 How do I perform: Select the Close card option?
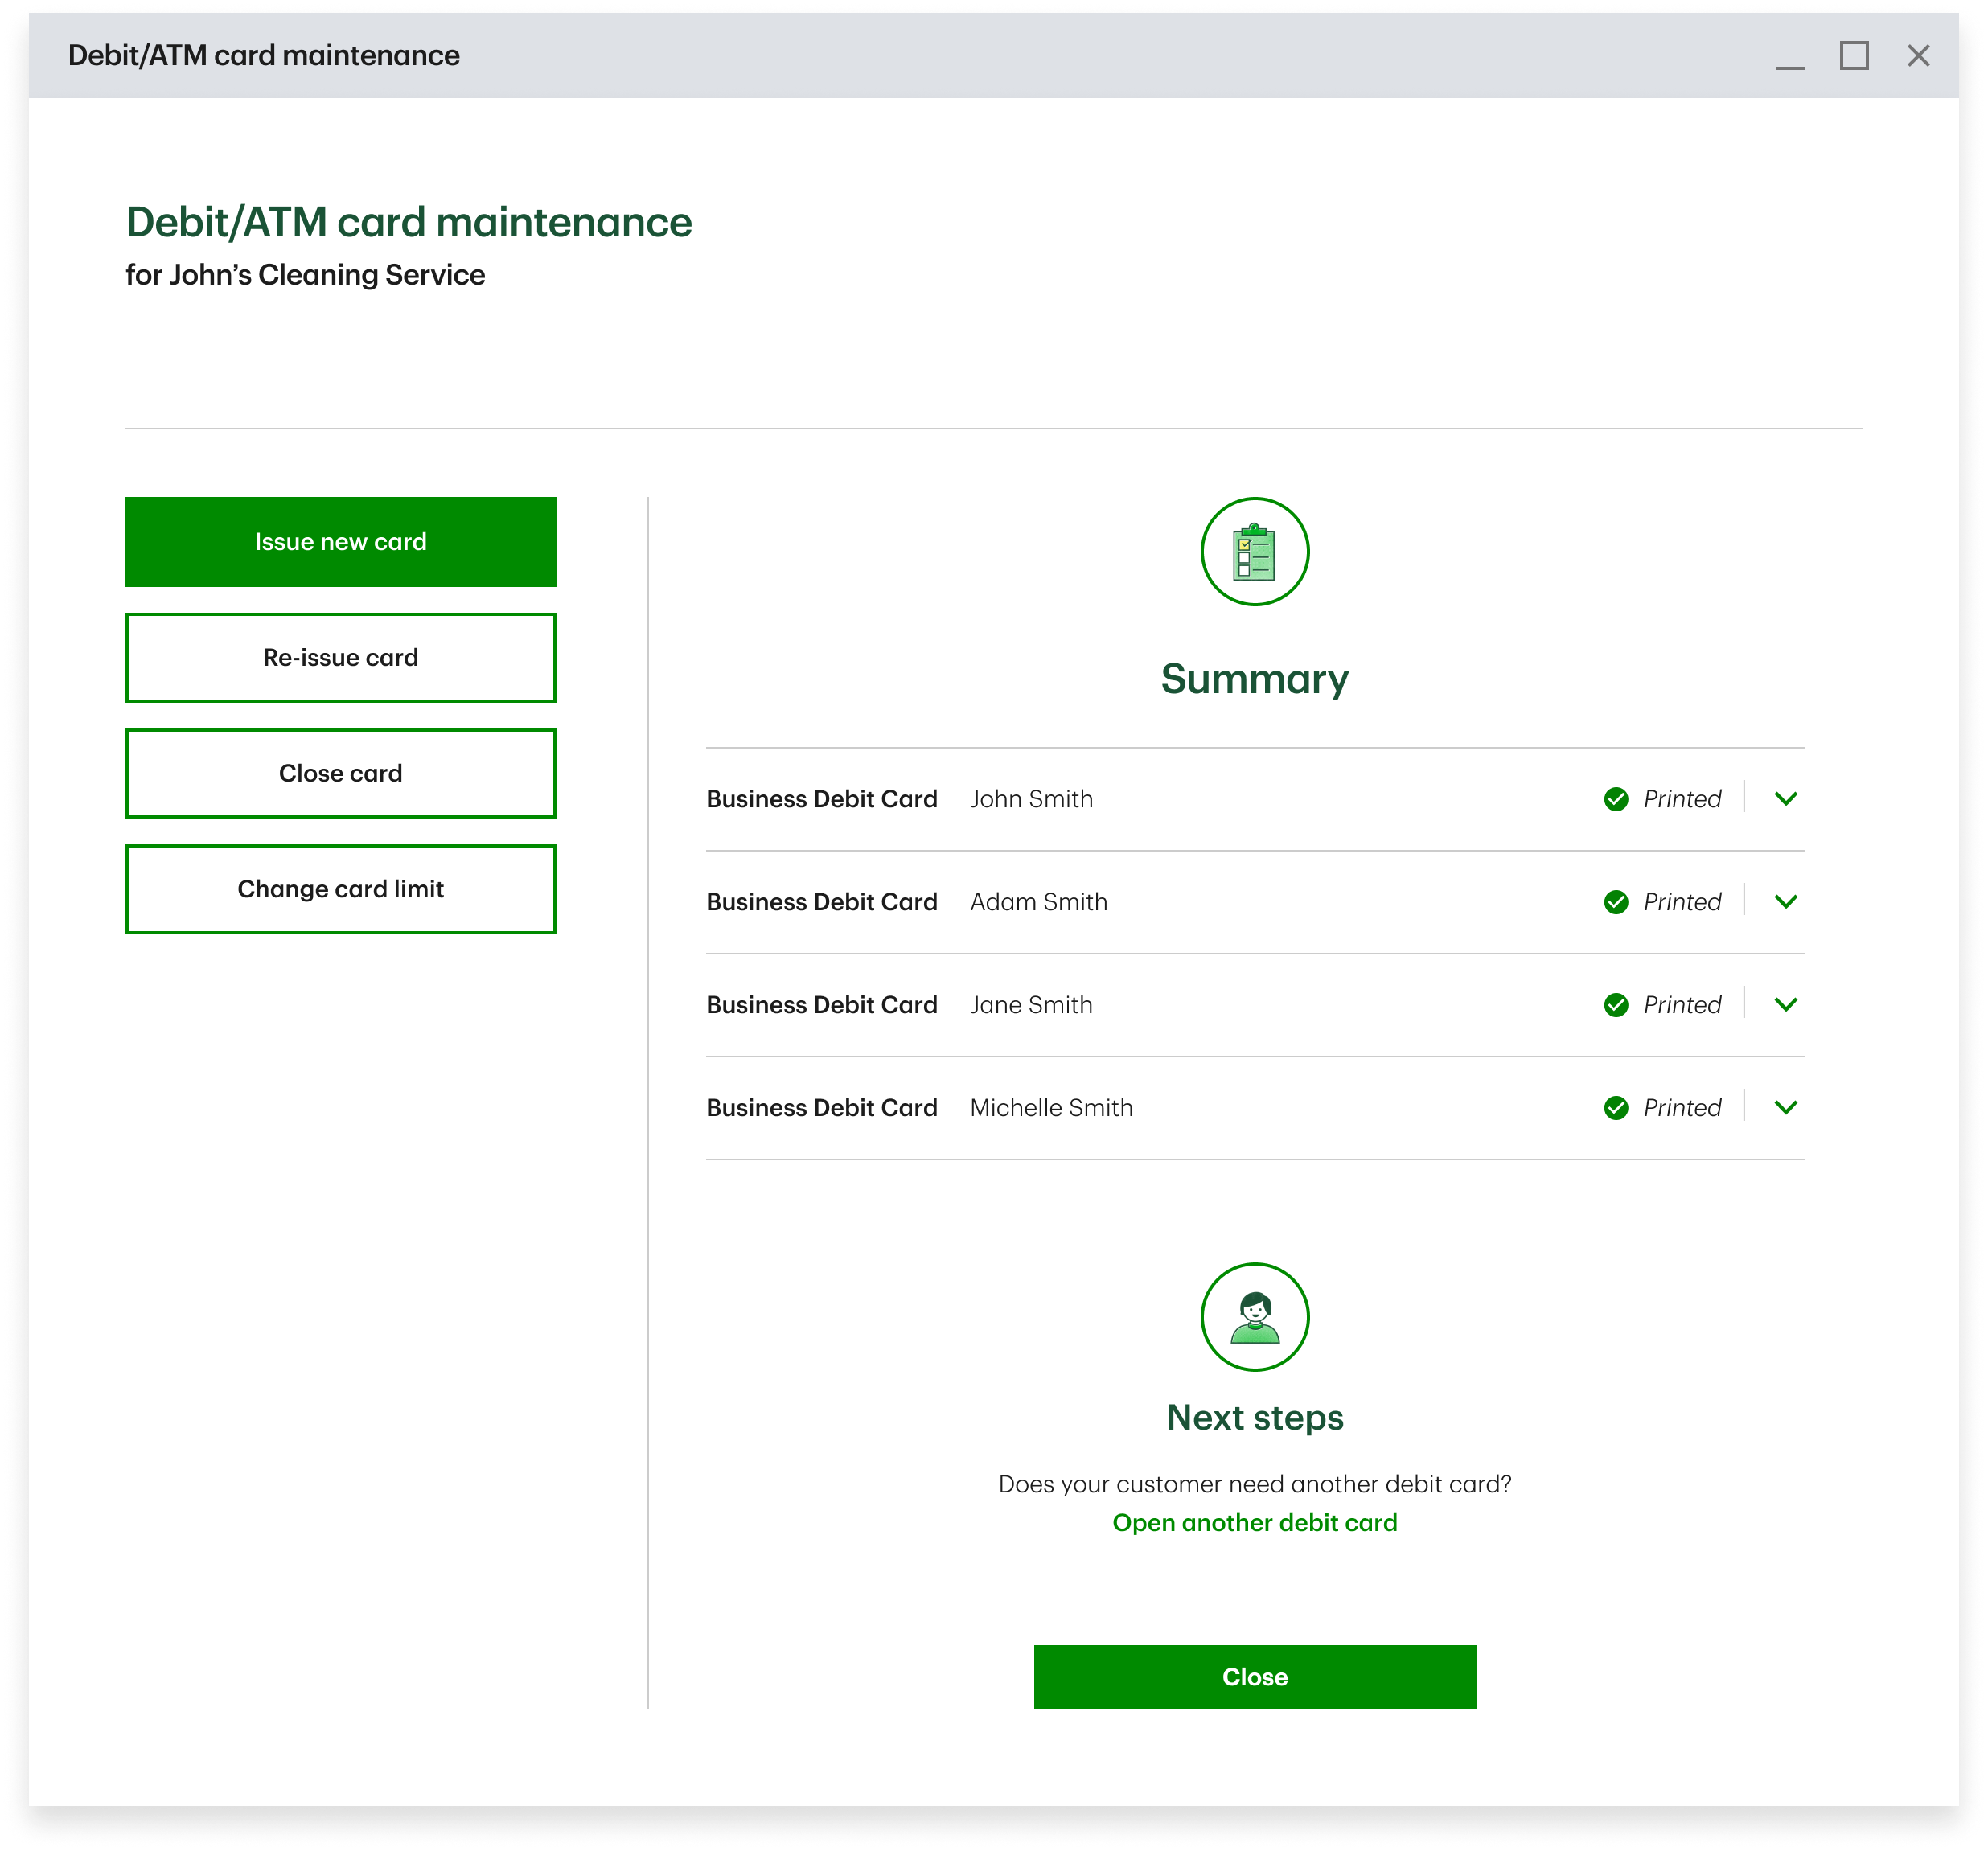pos(340,773)
